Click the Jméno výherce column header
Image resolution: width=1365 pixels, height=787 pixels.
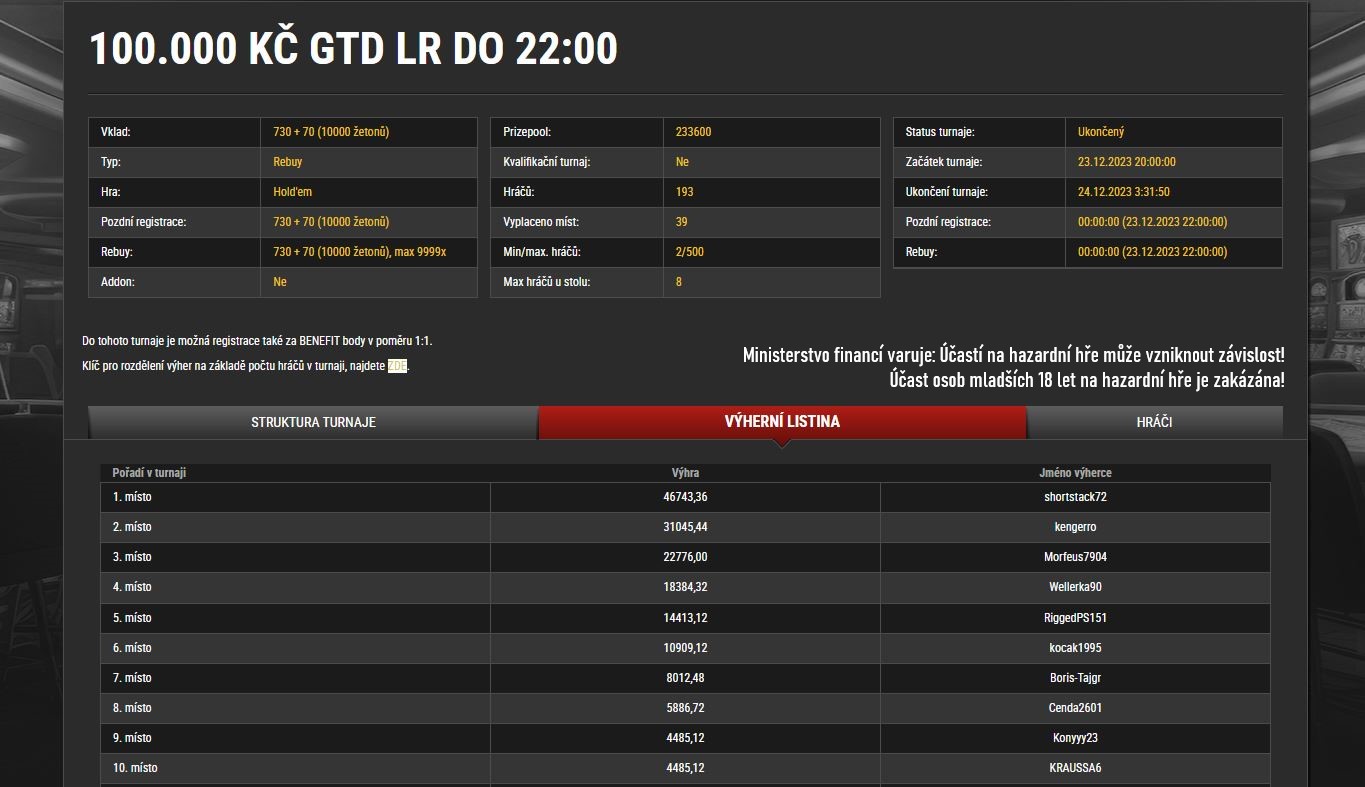[1075, 473]
